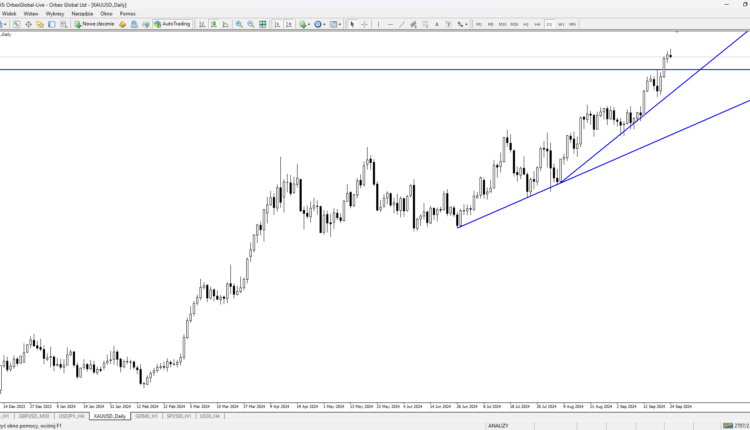
Task: Minimize the MetaTrader window
Action: 727,4
